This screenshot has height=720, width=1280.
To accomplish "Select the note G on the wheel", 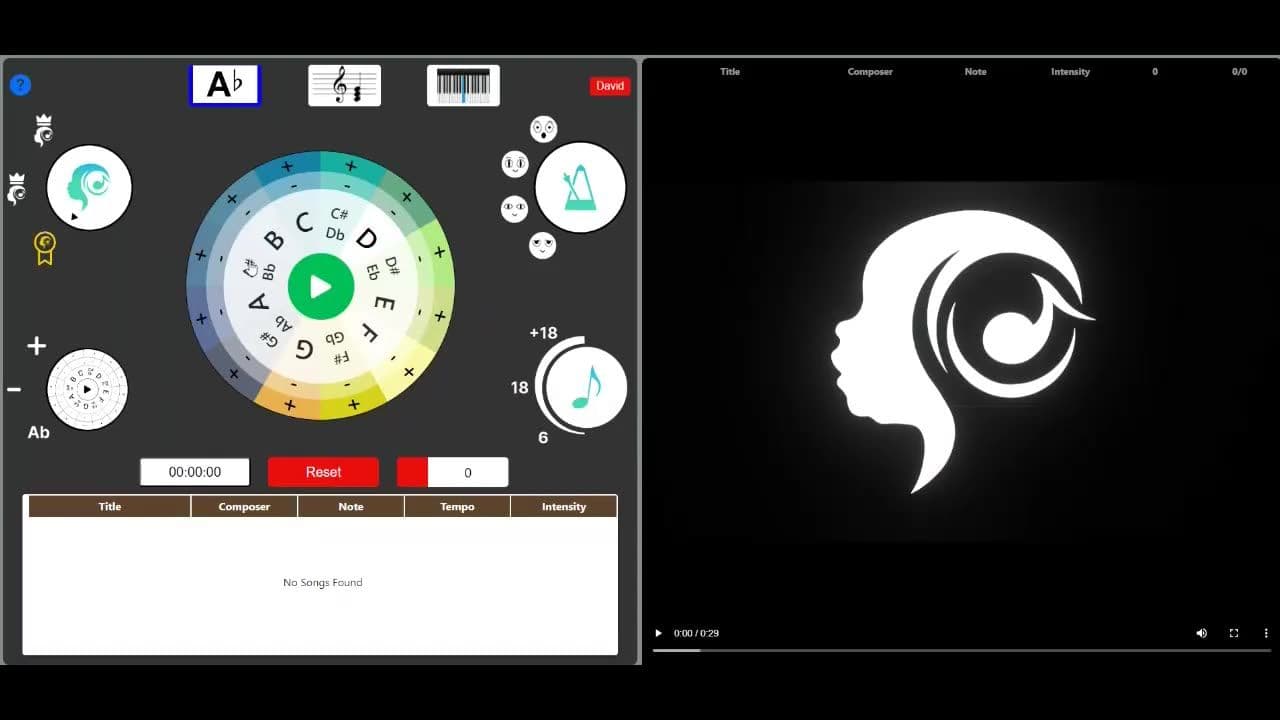I will click(x=304, y=349).
